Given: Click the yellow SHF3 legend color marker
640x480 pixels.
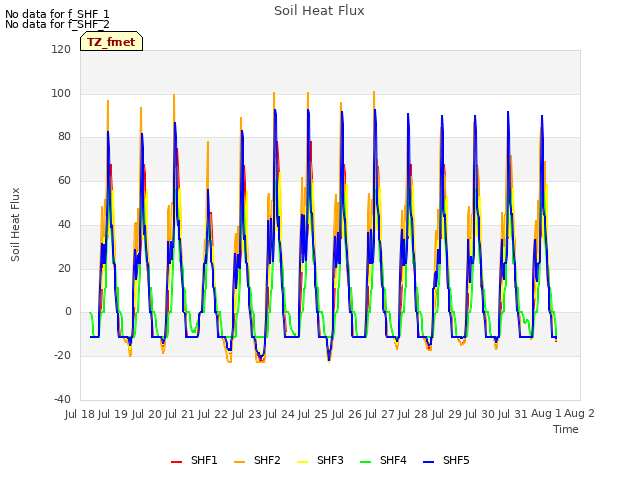Looking at the screenshot, I should 302,462.
